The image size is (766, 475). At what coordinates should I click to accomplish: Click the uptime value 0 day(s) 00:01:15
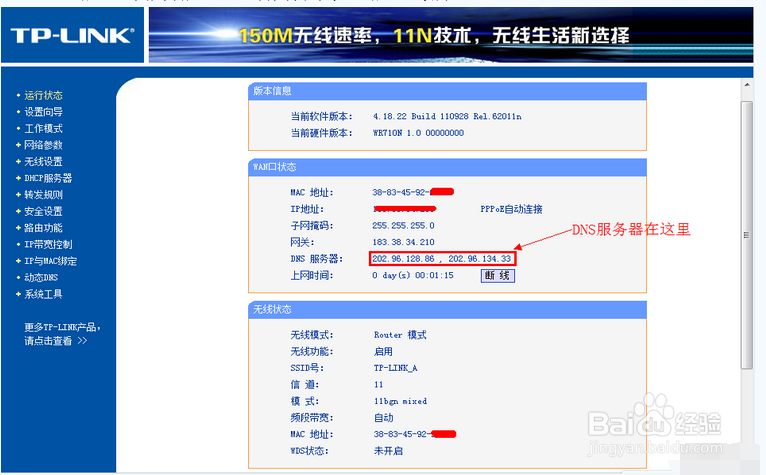tap(413, 276)
